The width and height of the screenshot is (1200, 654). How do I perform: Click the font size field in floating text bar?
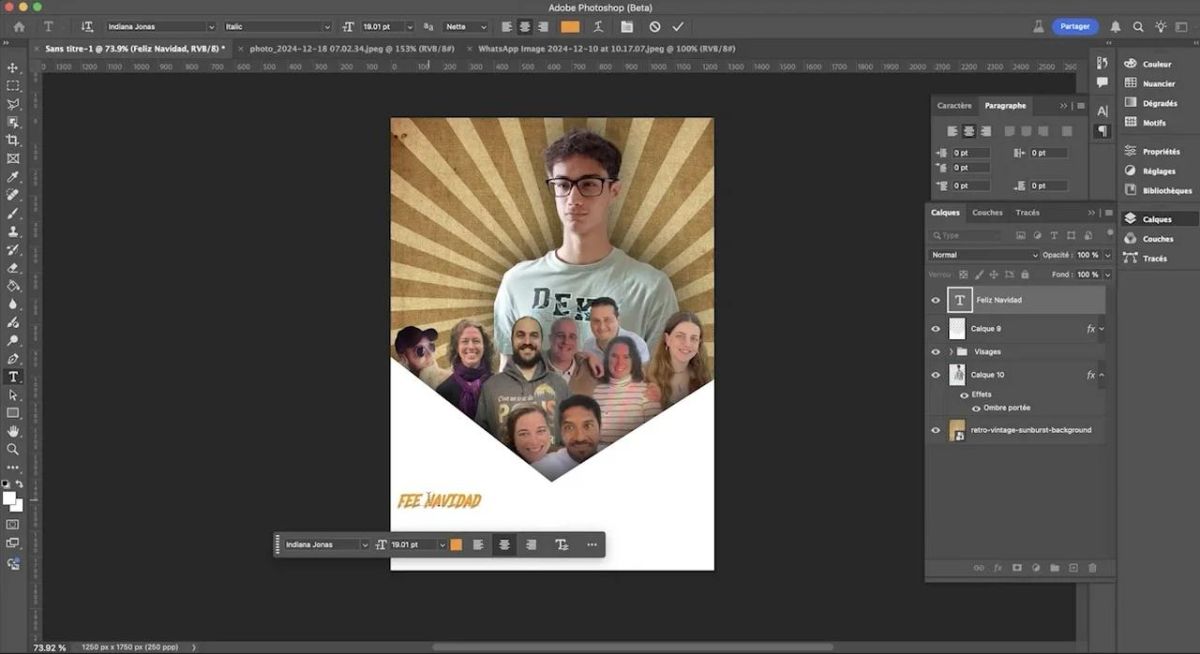coord(412,545)
